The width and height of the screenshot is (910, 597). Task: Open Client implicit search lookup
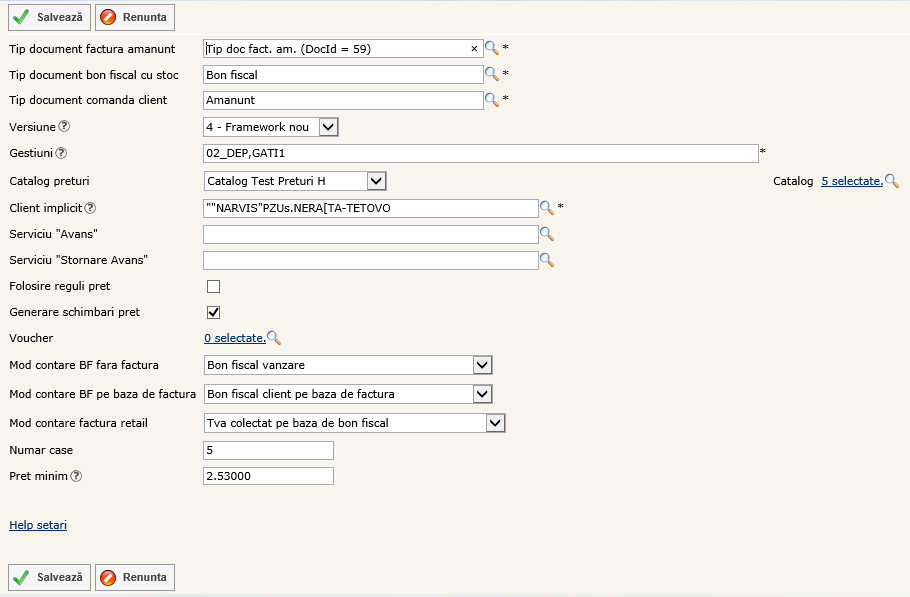click(x=546, y=208)
